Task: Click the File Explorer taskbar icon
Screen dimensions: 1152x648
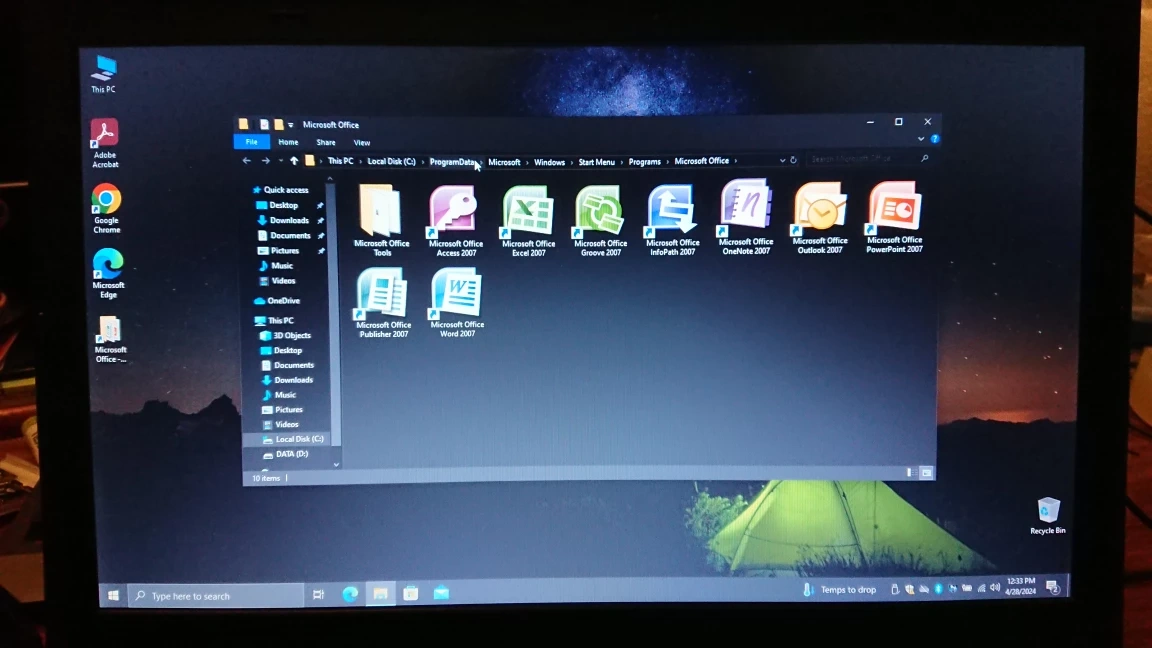Action: pyautogui.click(x=380, y=594)
